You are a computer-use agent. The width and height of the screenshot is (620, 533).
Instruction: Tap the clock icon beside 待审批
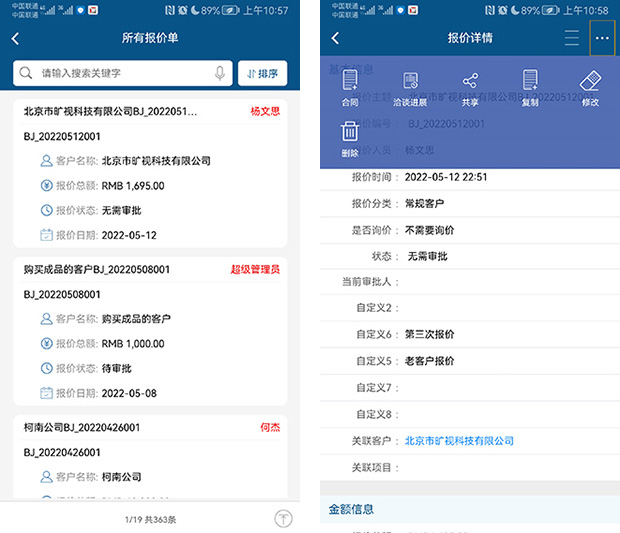click(47, 369)
